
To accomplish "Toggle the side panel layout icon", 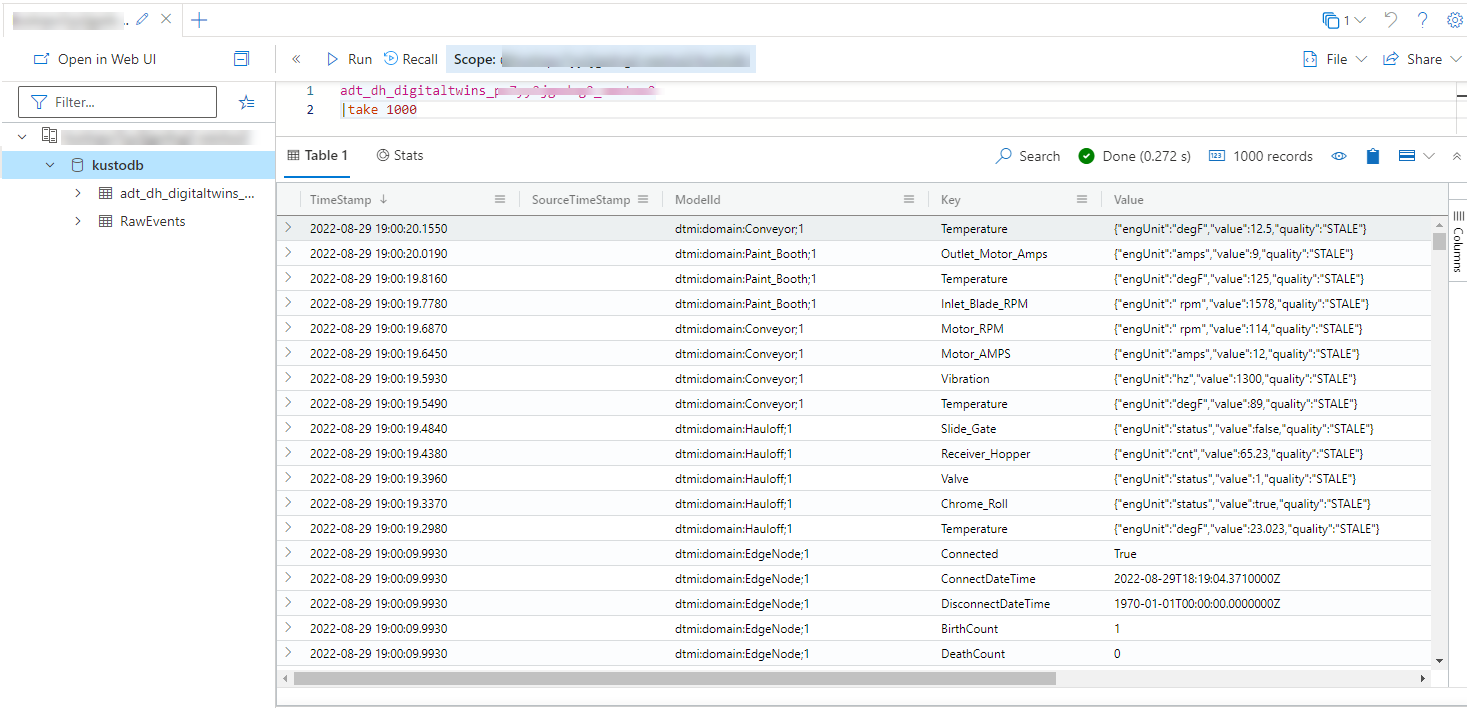I will (241, 60).
